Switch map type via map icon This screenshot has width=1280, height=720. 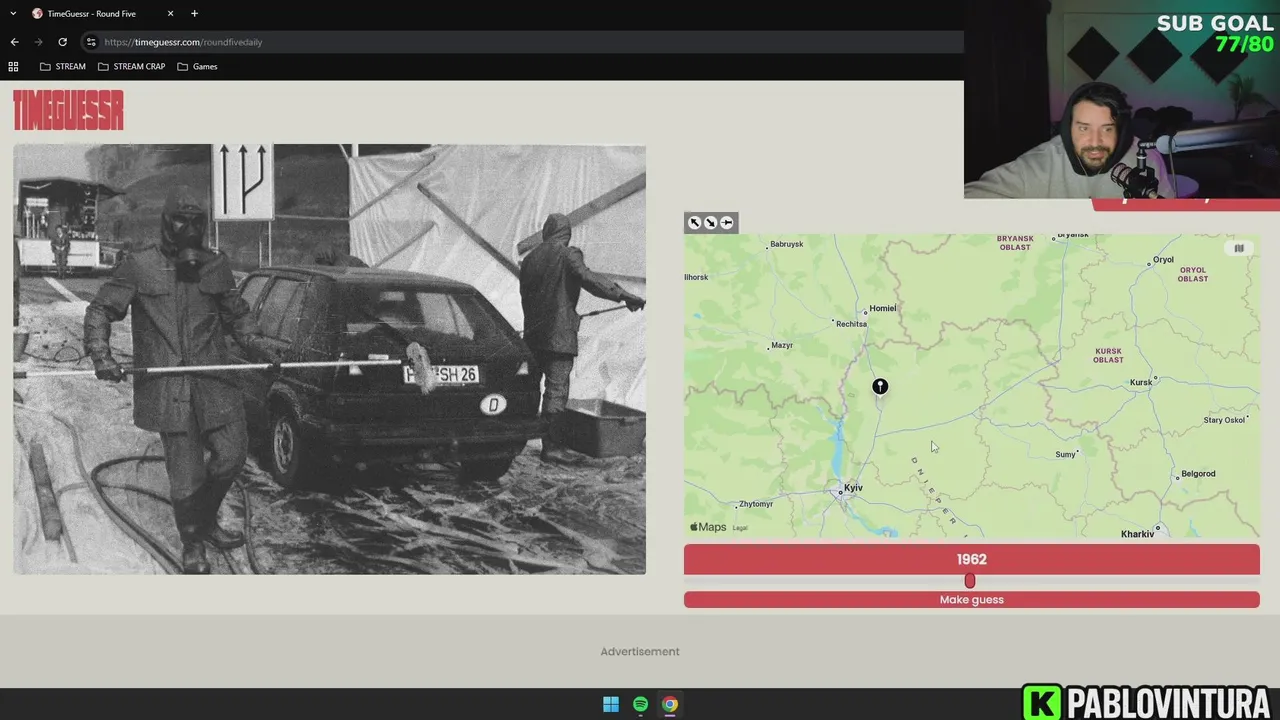1239,248
